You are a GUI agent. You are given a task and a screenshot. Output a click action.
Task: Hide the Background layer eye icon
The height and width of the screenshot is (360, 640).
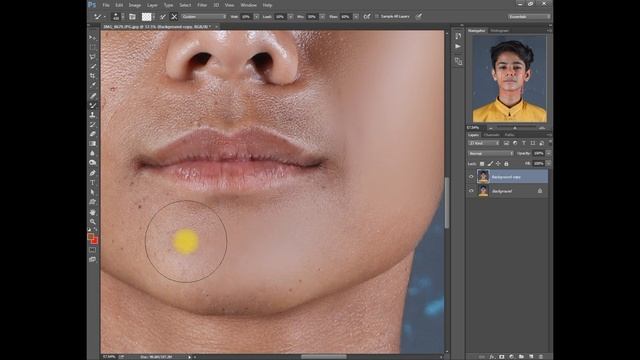471,191
